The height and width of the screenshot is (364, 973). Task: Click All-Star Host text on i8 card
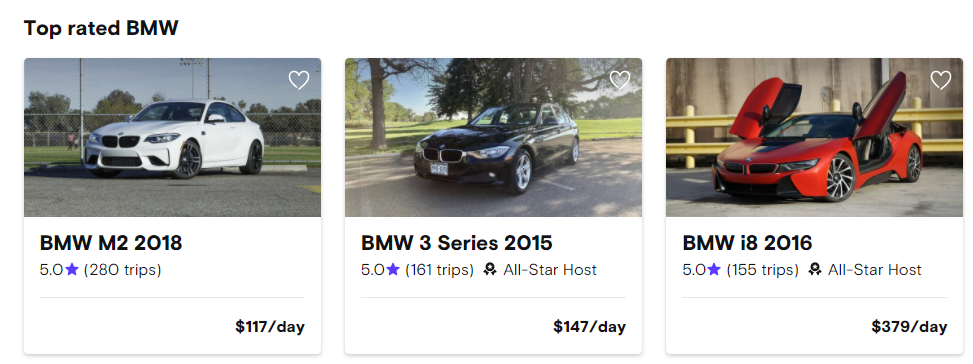[874, 270]
